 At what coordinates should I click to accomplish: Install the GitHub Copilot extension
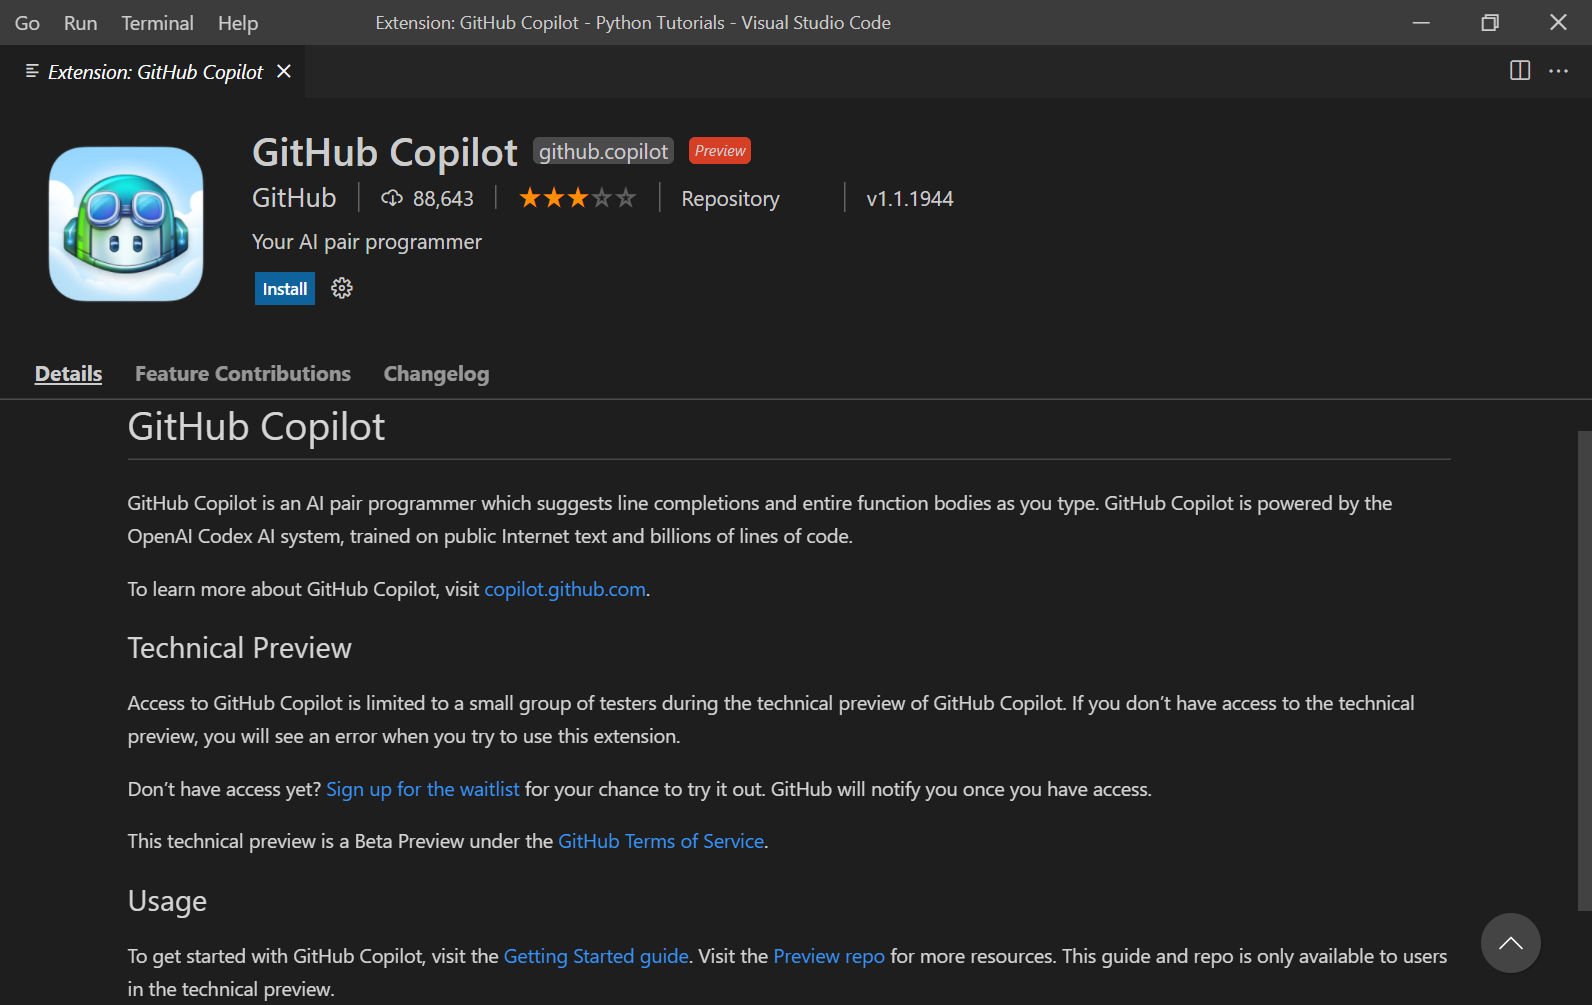tap(285, 289)
